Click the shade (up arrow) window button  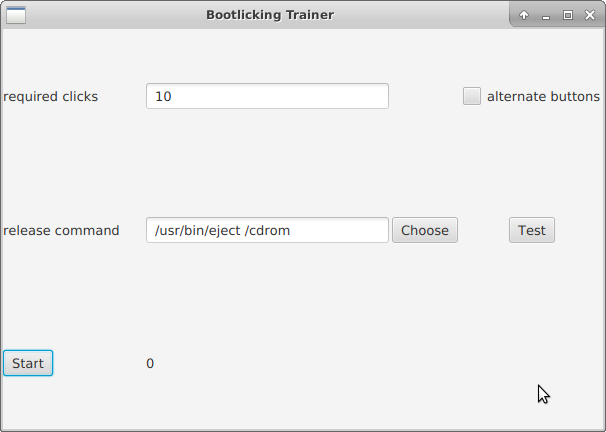tap(523, 15)
